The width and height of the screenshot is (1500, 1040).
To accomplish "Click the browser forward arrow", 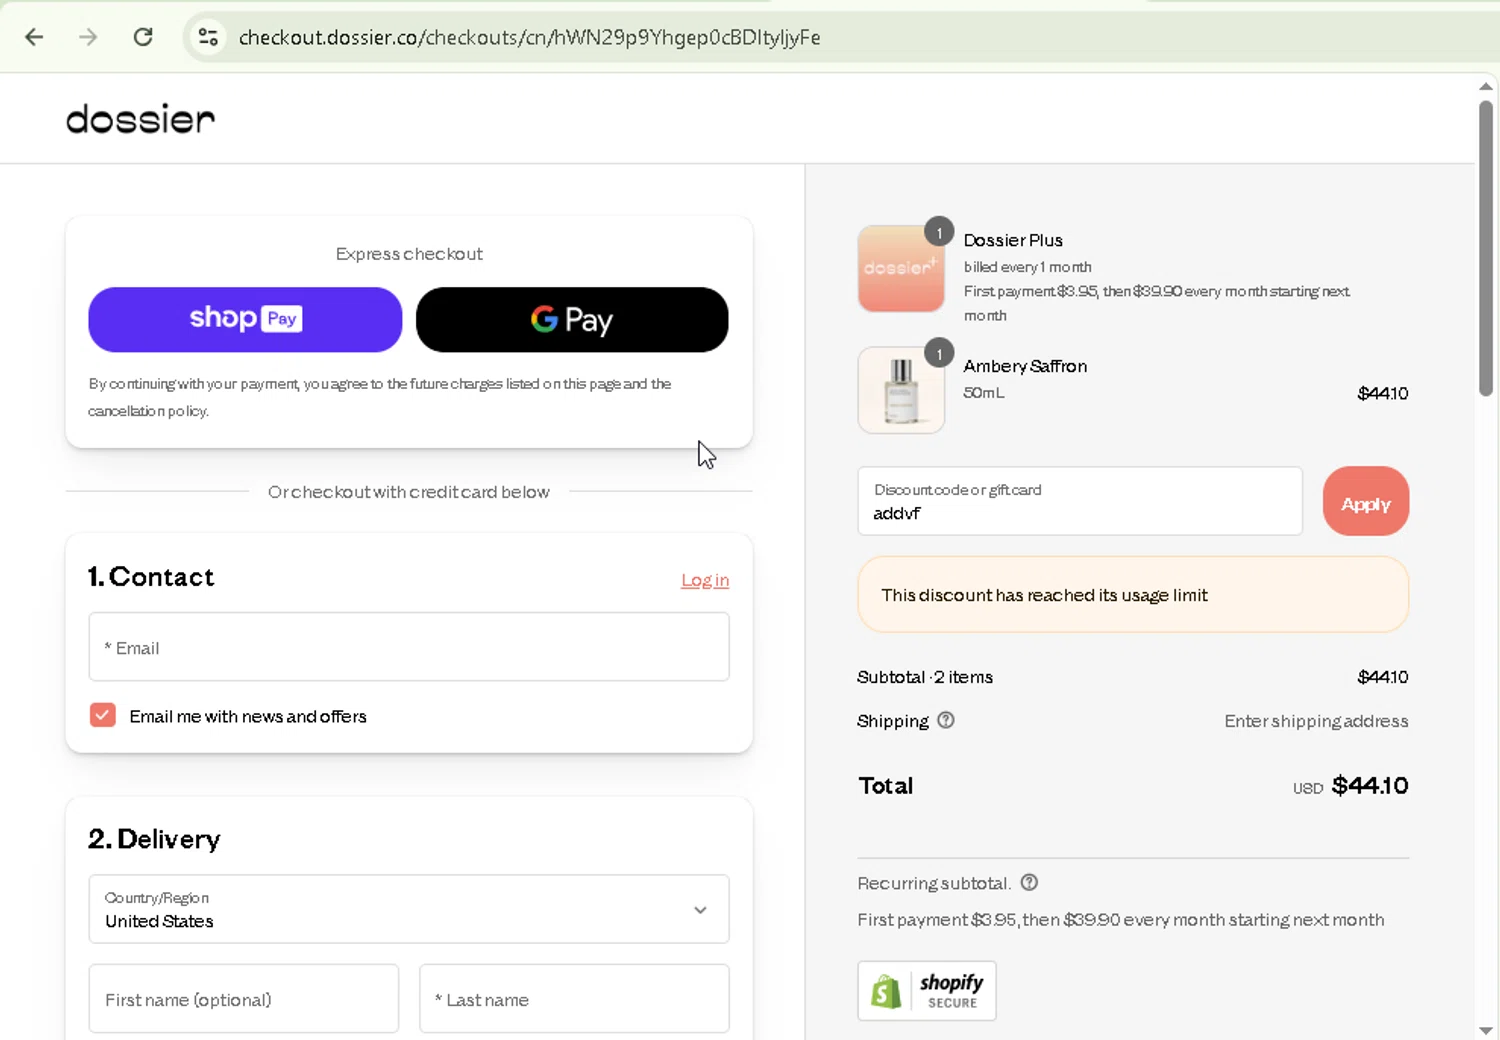I will [x=88, y=37].
